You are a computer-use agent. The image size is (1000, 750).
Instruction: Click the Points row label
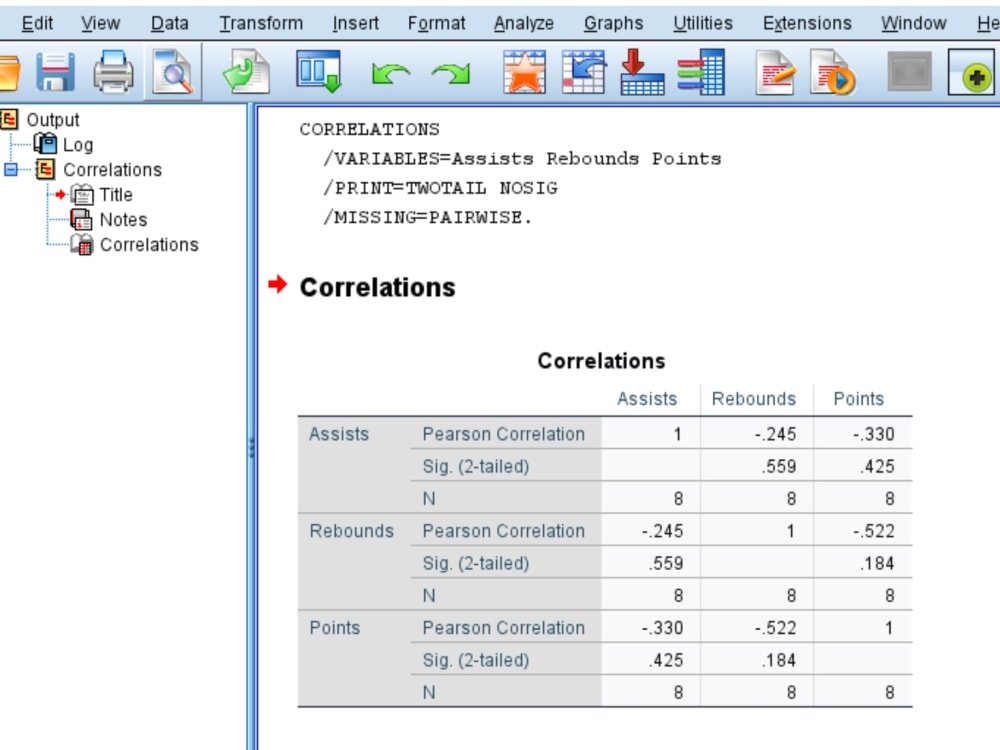click(x=335, y=628)
